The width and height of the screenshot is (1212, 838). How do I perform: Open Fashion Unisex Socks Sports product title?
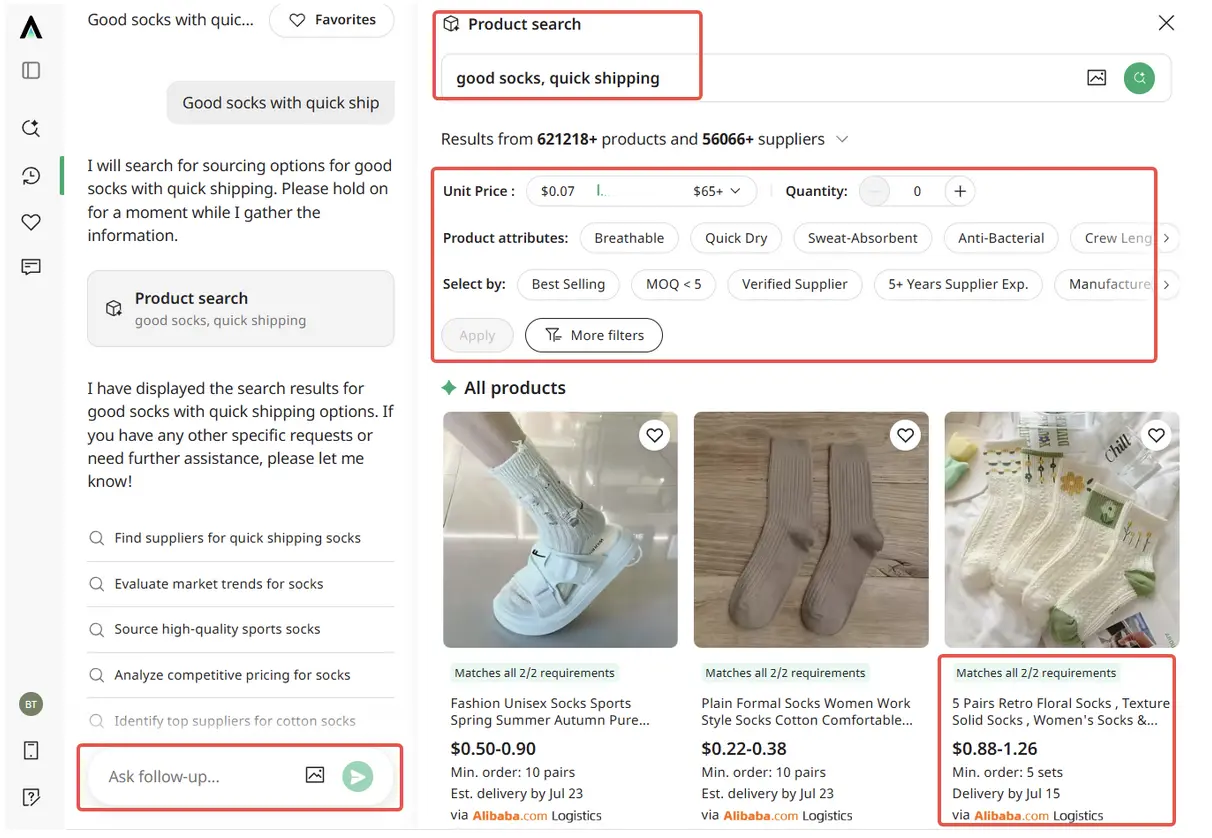click(551, 711)
